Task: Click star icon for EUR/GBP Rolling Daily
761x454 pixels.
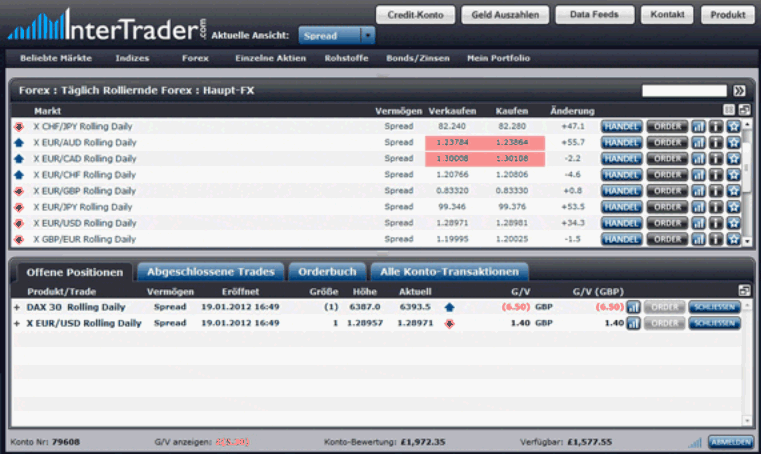Action: (733, 191)
